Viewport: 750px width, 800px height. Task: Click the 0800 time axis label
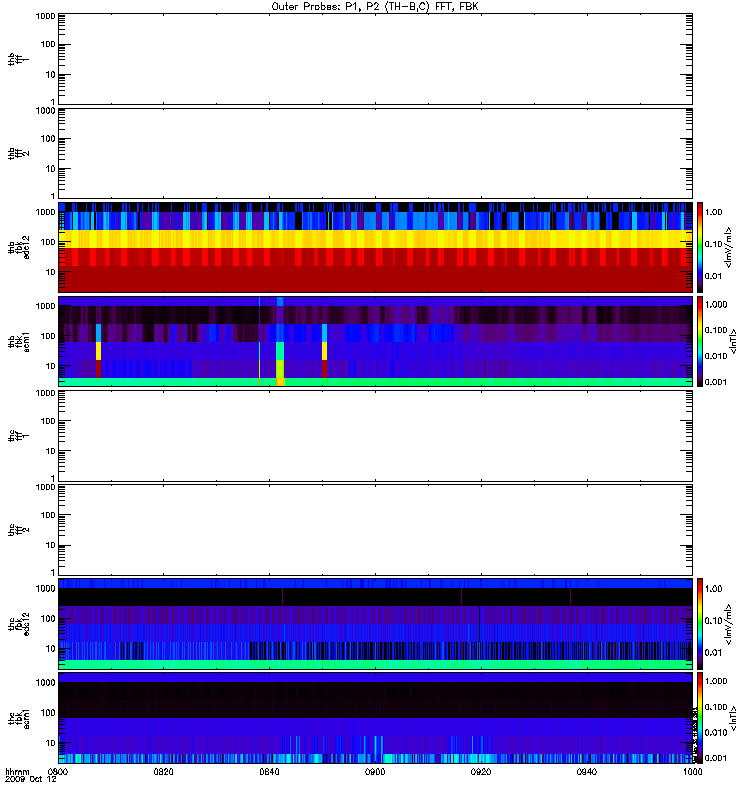(x=58, y=772)
